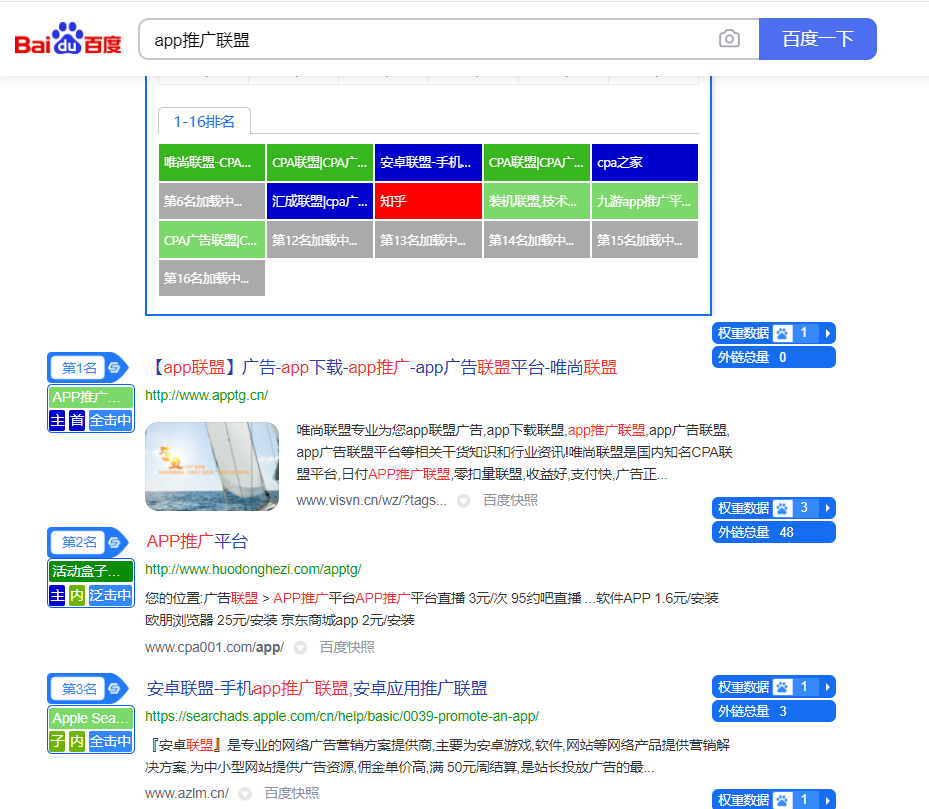Open the 【app联盟】广告-app下载 result title
Image resolution: width=929 pixels, height=809 pixels.
point(382,367)
